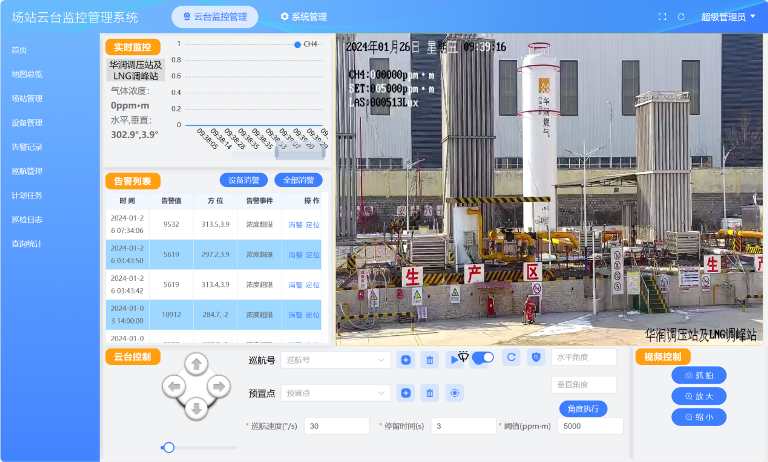Click the fullscreen icon in the header
The height and width of the screenshot is (462, 768).
662,17
